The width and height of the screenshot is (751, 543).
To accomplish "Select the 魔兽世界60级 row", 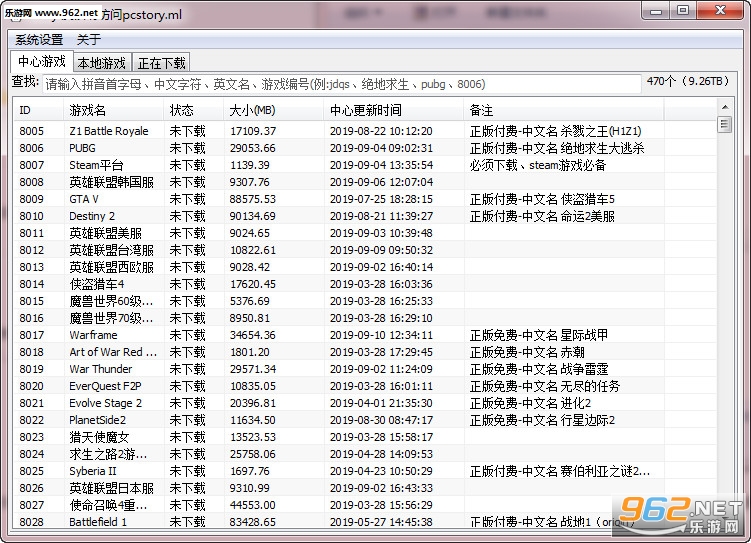I will (x=365, y=301).
